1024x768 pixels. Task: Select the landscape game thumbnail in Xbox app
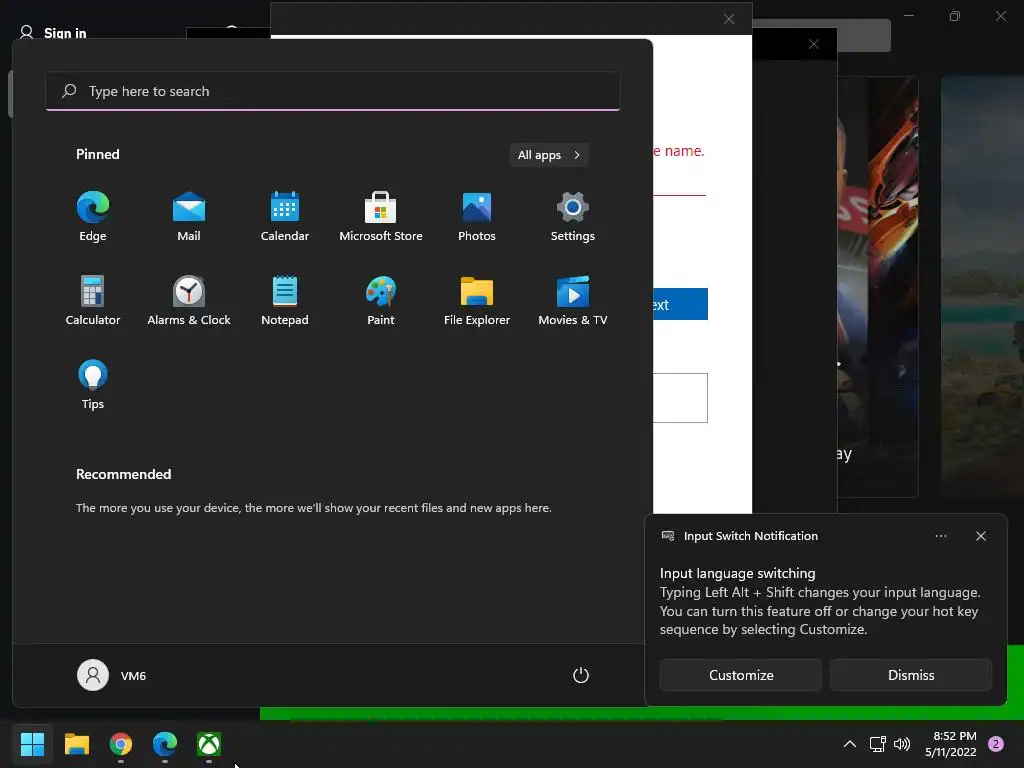point(982,287)
